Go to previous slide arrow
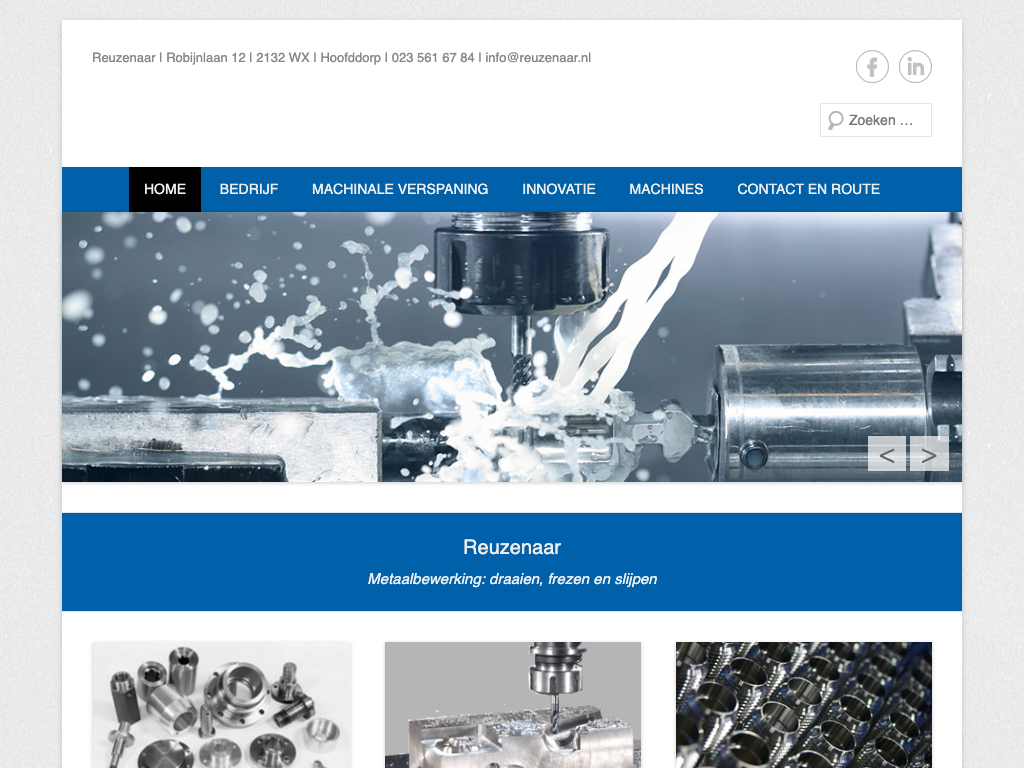1024x768 pixels. coord(886,455)
